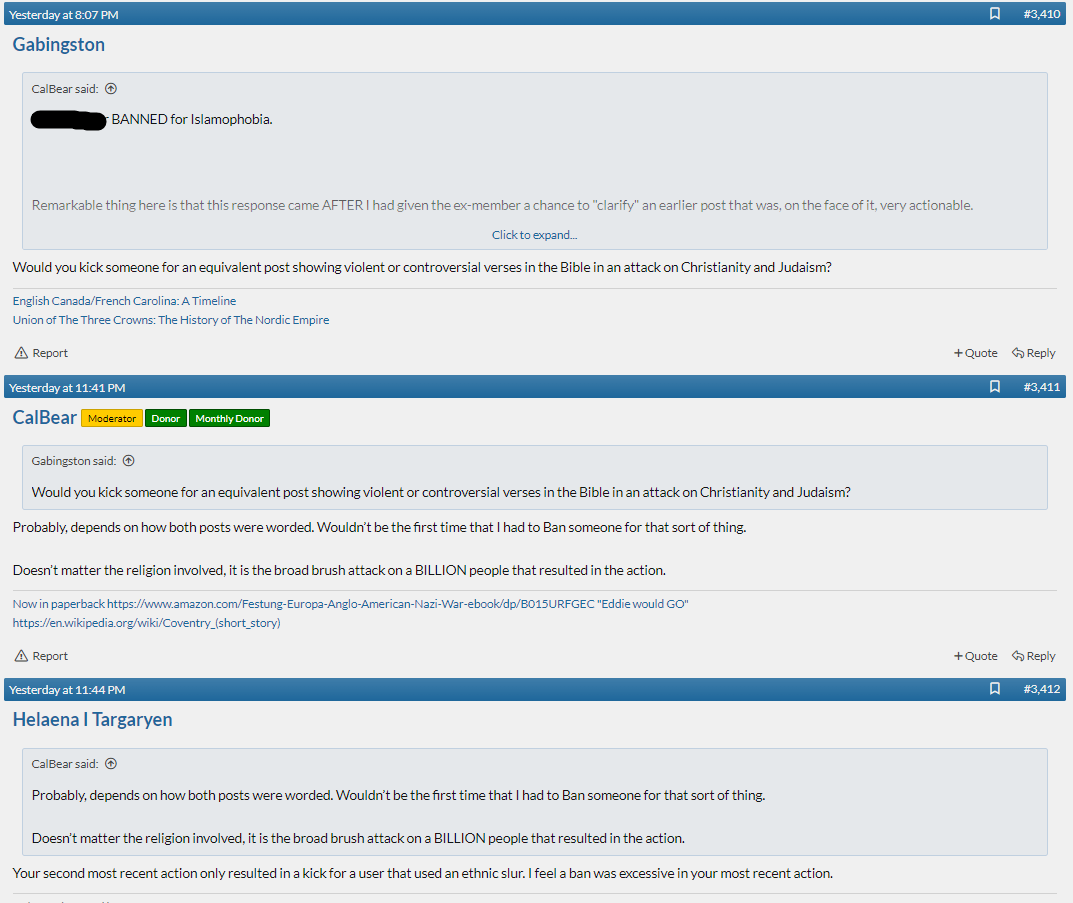Jump to CalBear's original quoted post in #3,410

pyautogui.click(x=111, y=89)
